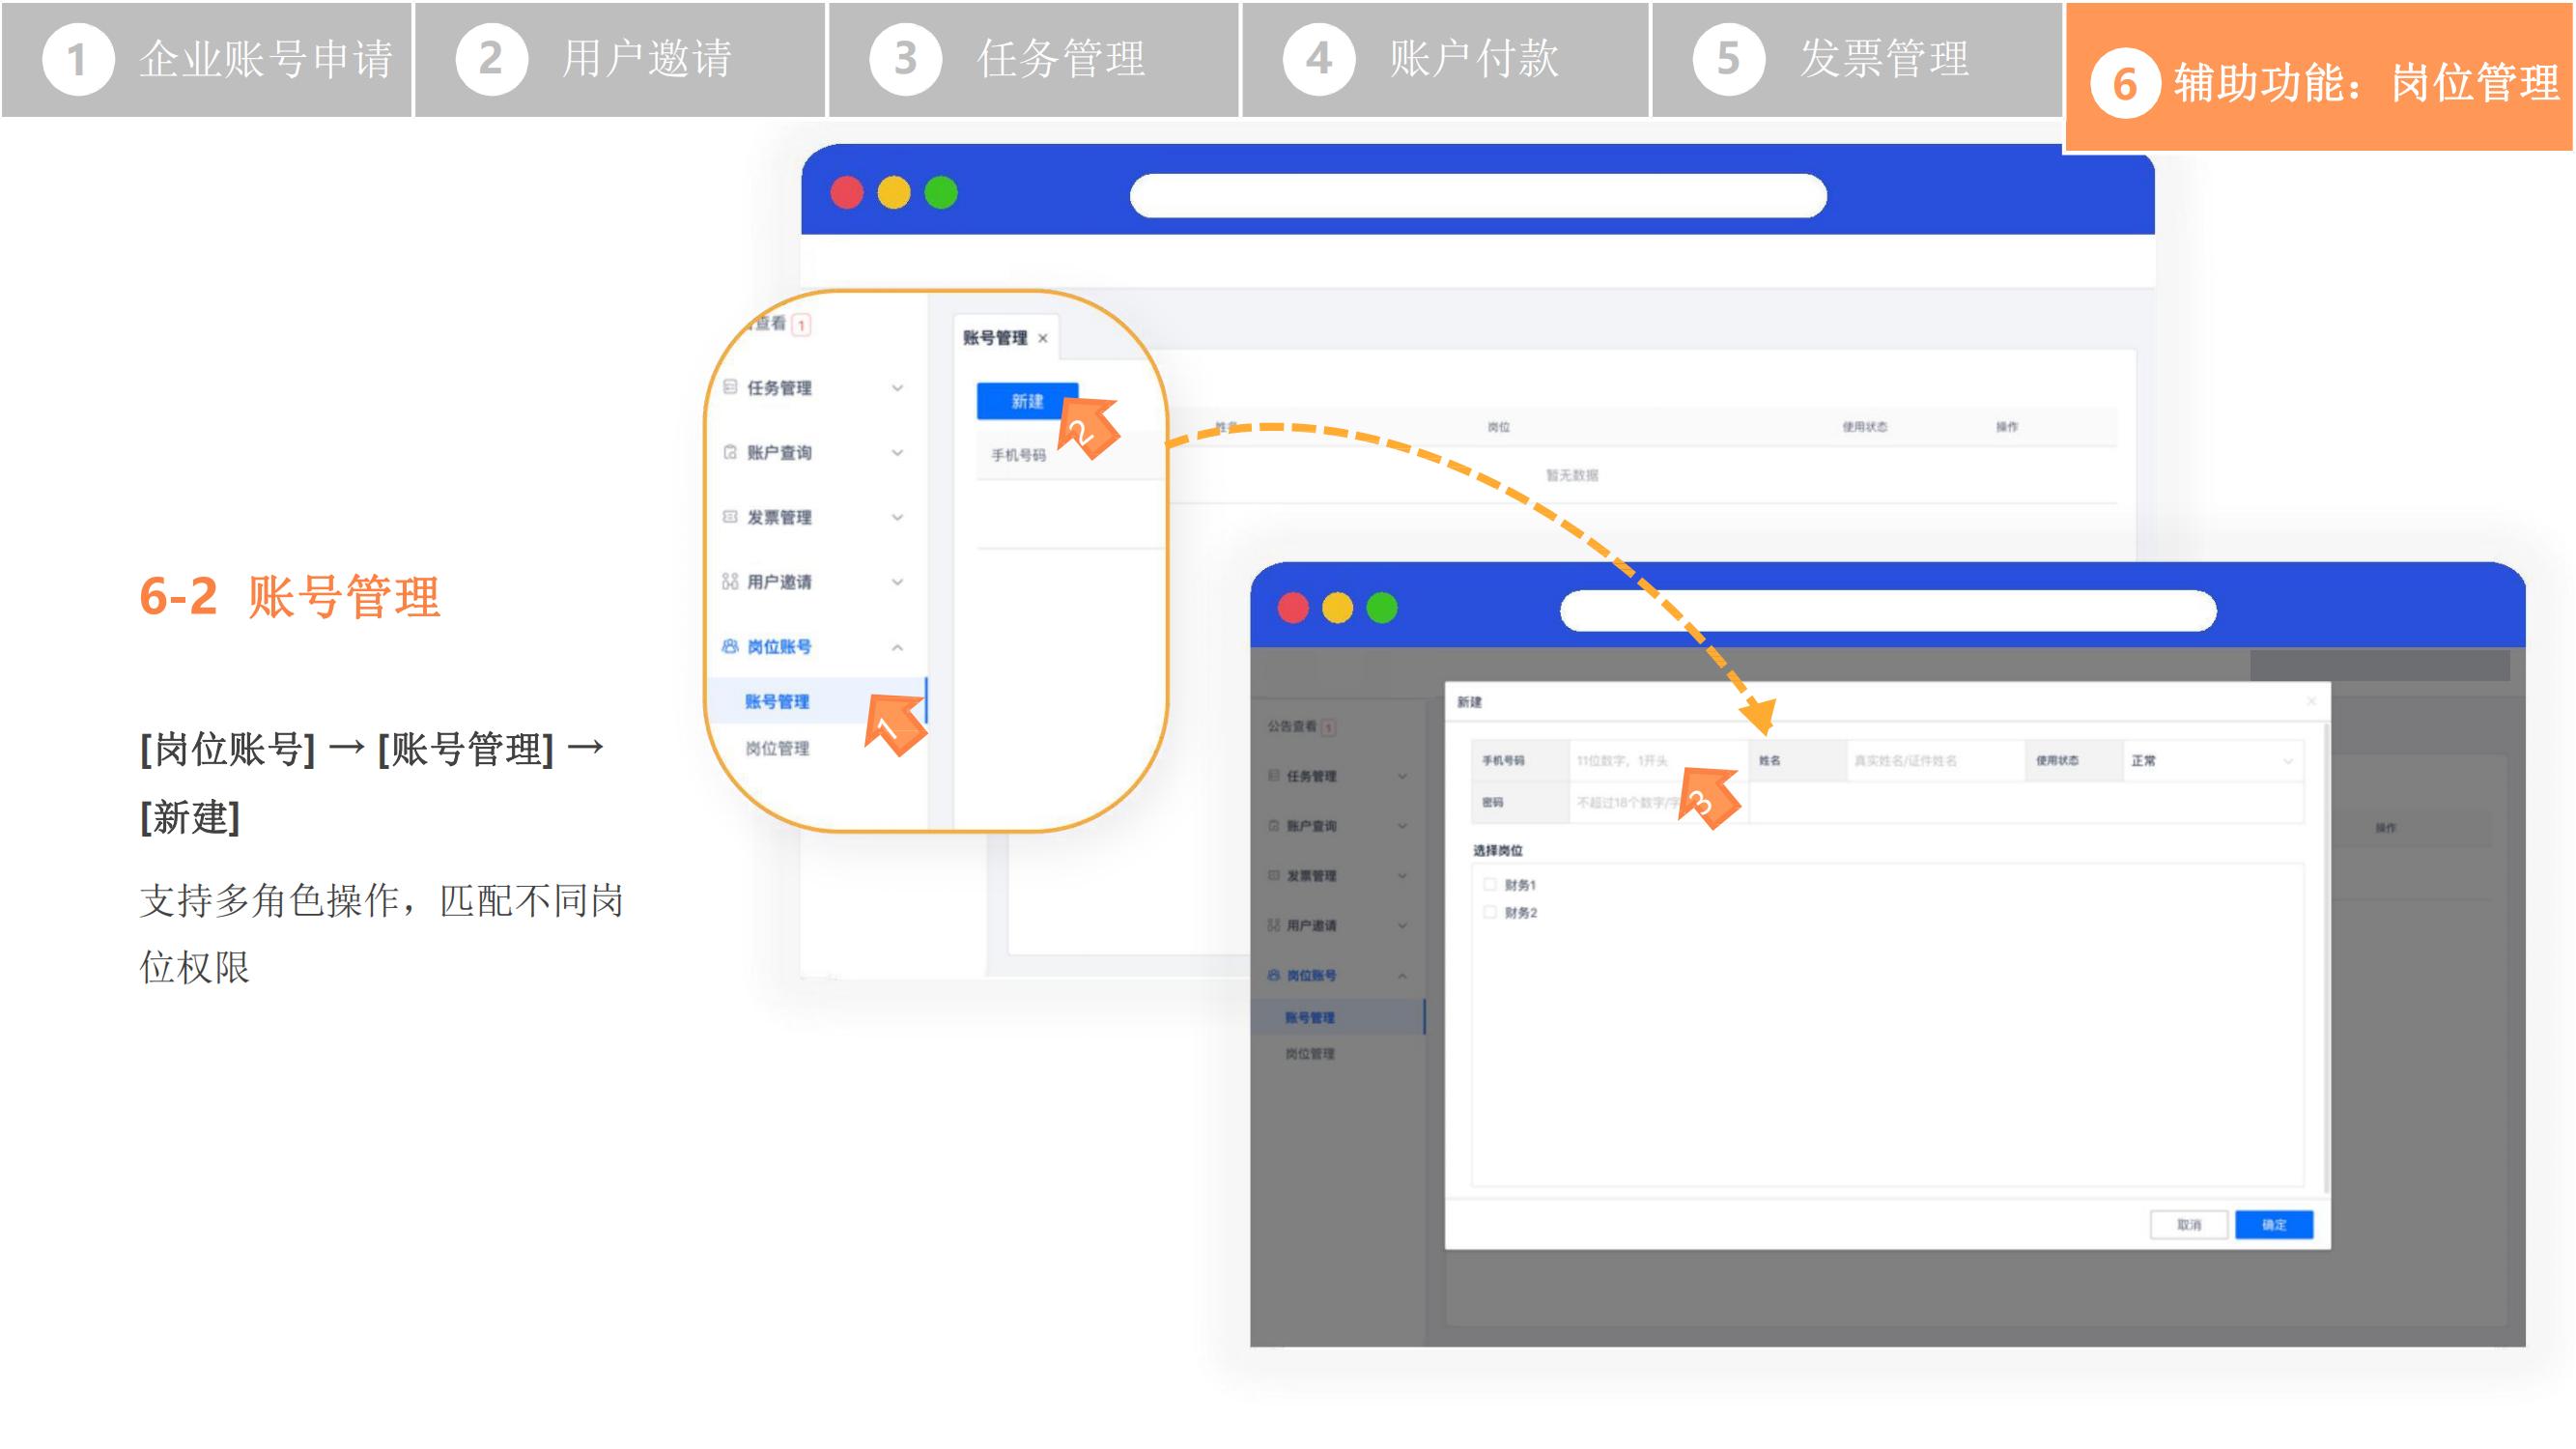
Task: Click the 岗位账号 people icon in zoomed panel
Action: (730, 646)
